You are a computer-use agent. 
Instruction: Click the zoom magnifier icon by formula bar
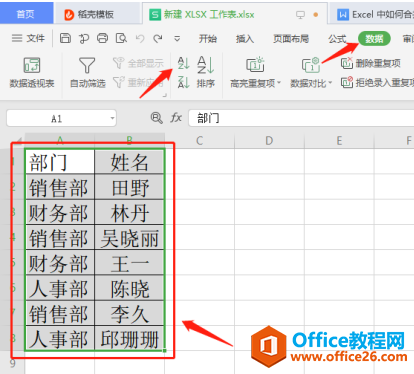pyautogui.click(x=156, y=118)
